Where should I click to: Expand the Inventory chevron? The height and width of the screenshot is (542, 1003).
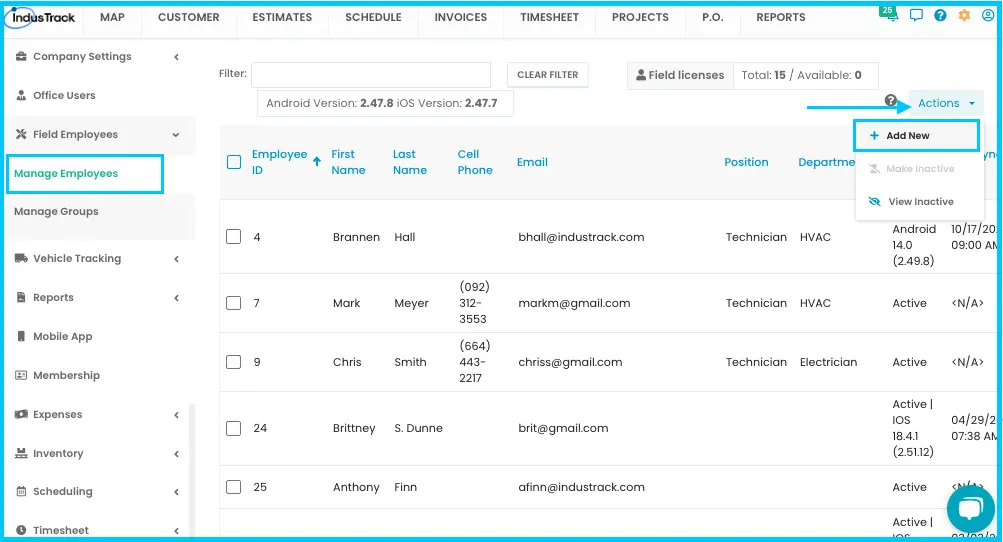click(177, 454)
